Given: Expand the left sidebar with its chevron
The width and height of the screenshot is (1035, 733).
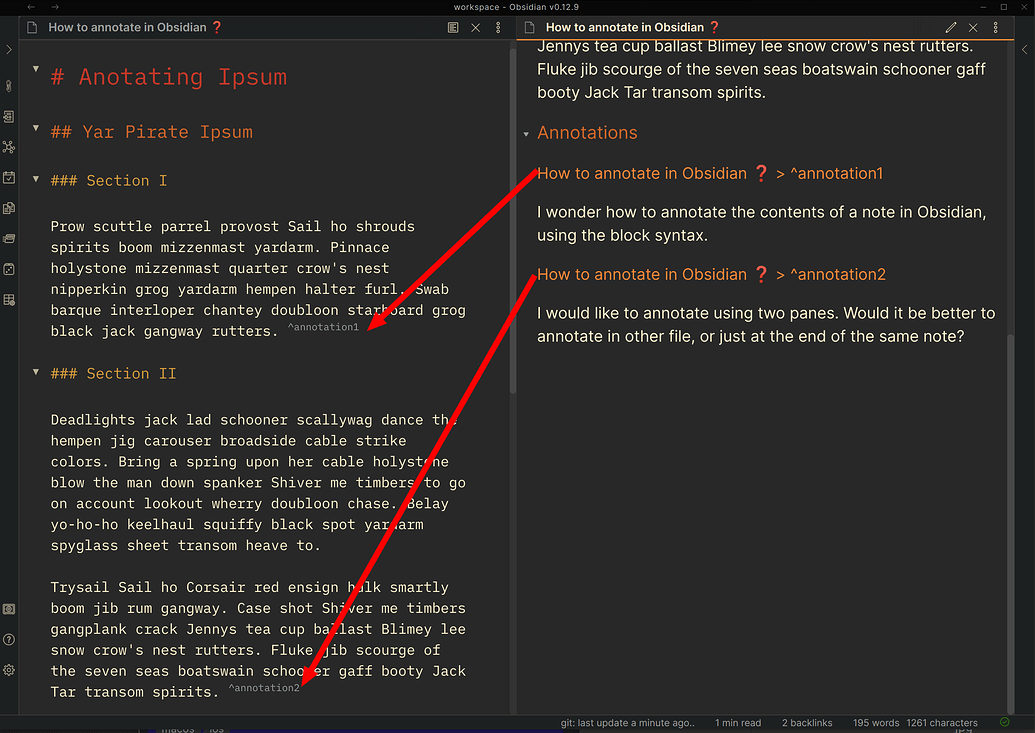Looking at the screenshot, I should (x=9, y=47).
